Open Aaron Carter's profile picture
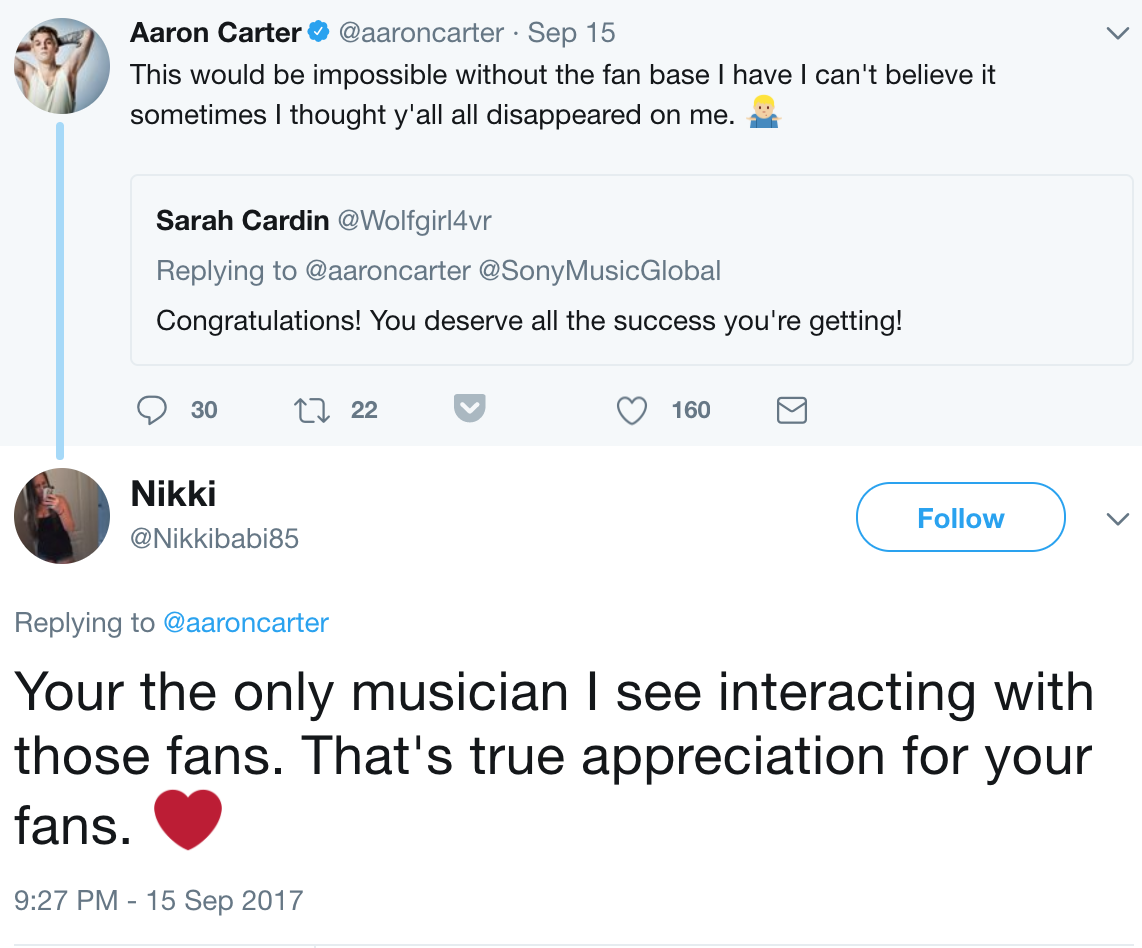The height and width of the screenshot is (948, 1142). [x=61, y=66]
